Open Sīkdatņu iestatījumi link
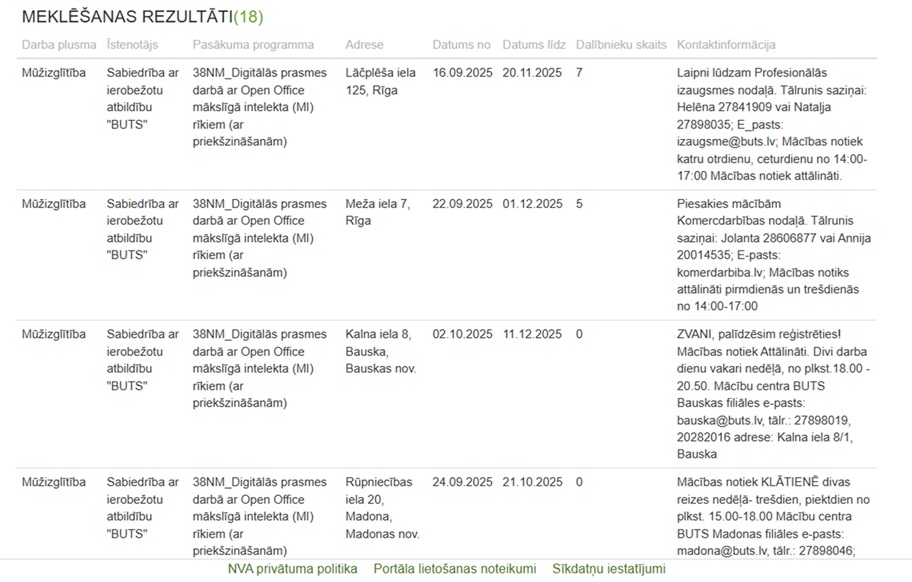The image size is (912, 582). click(608, 569)
